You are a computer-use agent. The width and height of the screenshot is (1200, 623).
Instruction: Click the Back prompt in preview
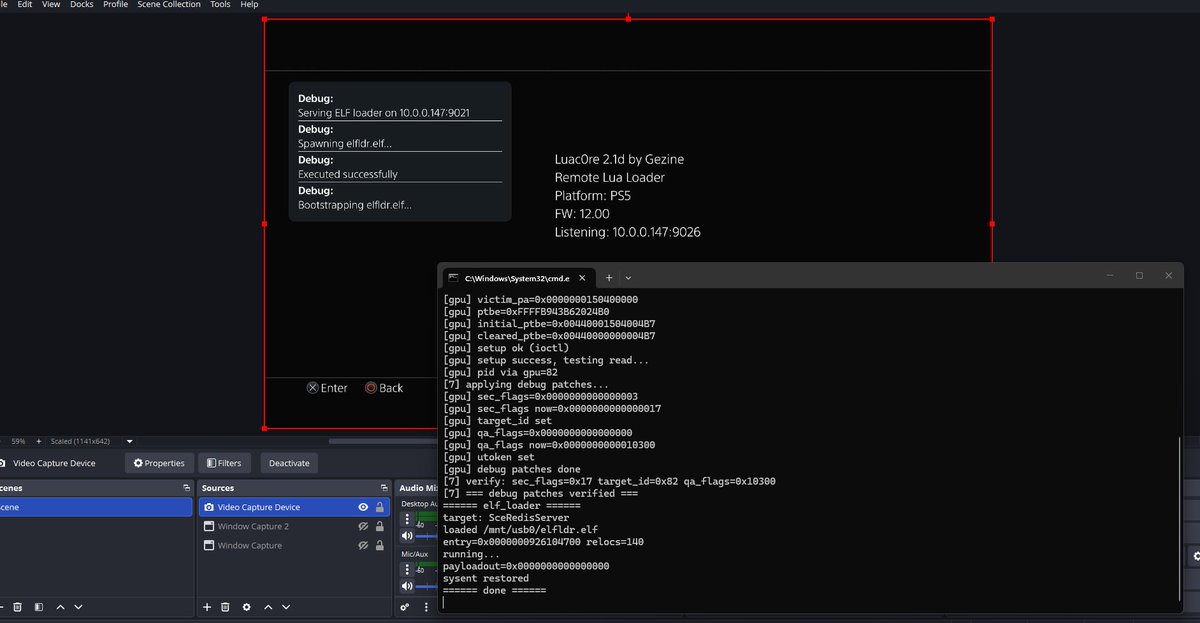click(384, 388)
